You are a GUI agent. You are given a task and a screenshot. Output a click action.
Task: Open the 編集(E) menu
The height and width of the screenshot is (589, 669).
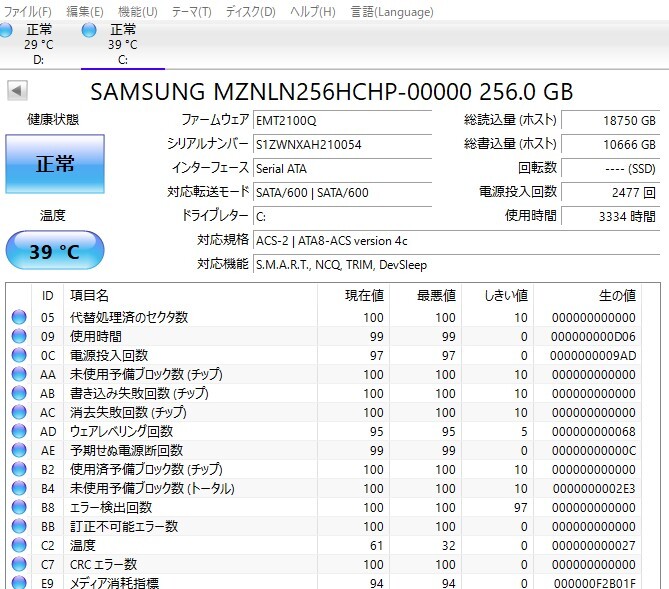[84, 12]
